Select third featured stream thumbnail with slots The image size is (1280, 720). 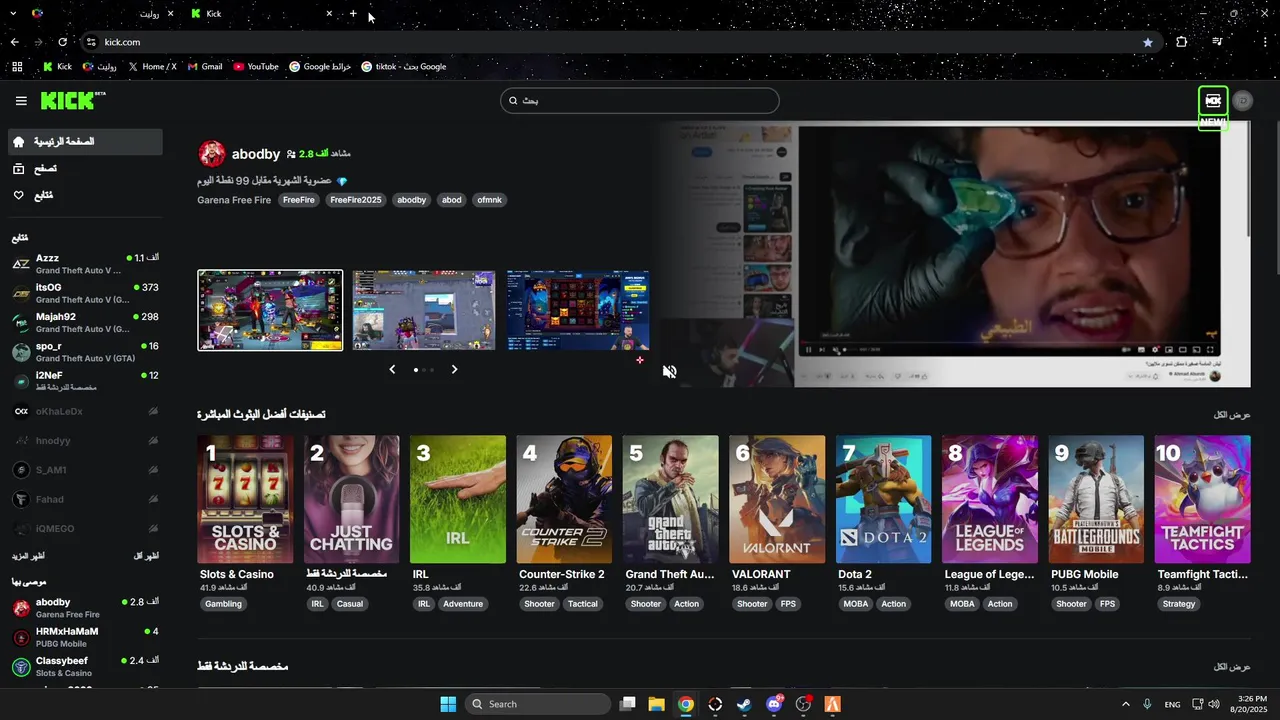(578, 310)
